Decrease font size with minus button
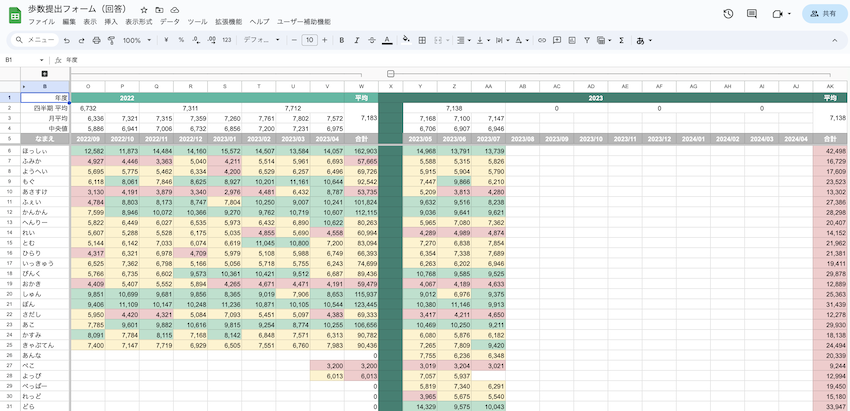Viewport: 850px width, 411px height. [x=294, y=40]
